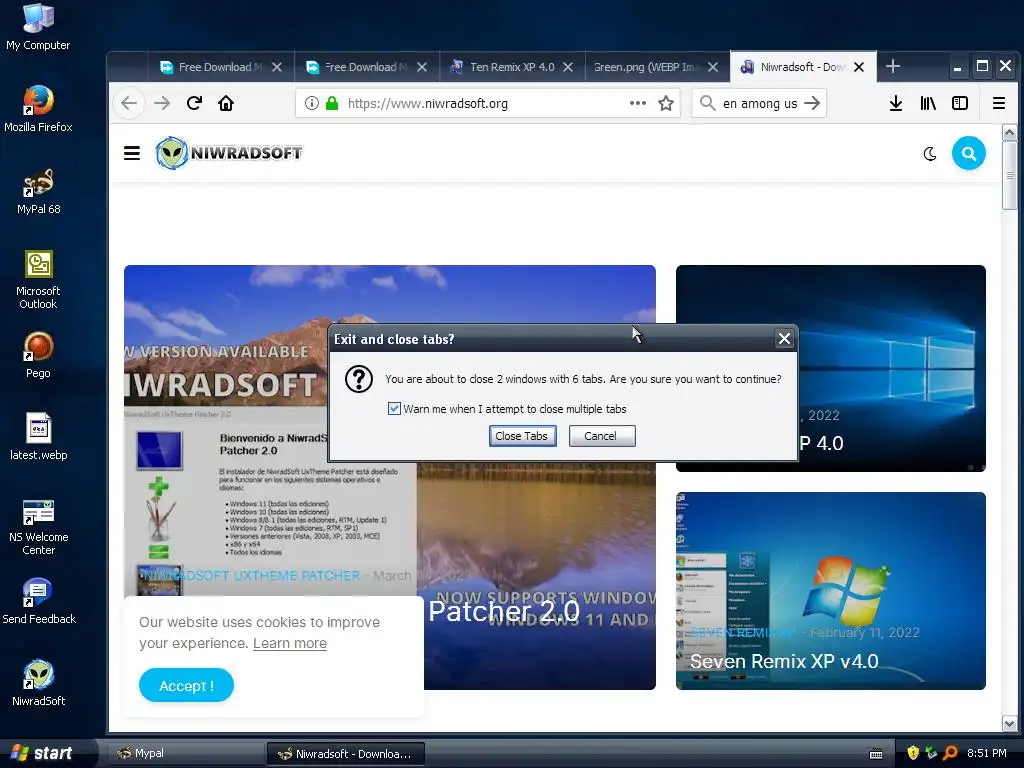1024x768 pixels.
Task: Click the search bar magnifier icon
Action: pyautogui.click(x=707, y=103)
